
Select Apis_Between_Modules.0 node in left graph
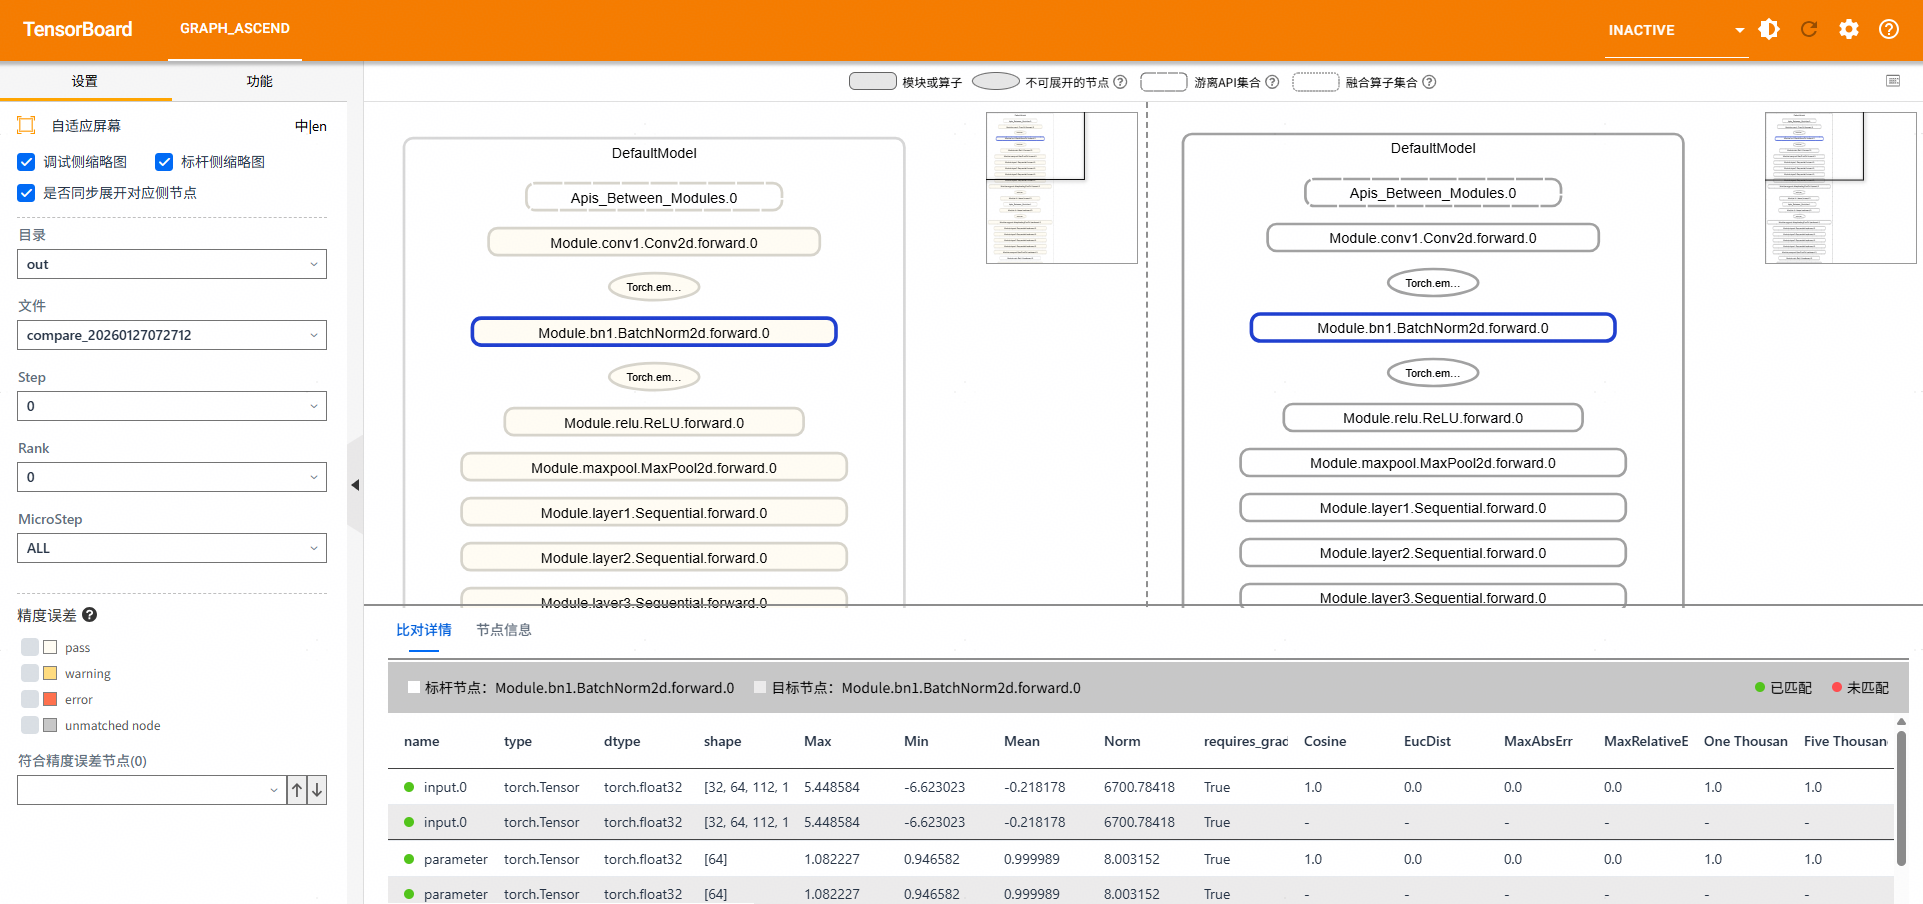(654, 198)
